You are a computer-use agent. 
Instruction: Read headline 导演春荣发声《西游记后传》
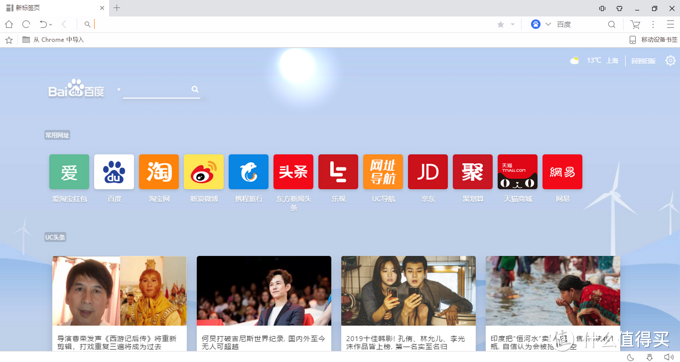(x=117, y=342)
